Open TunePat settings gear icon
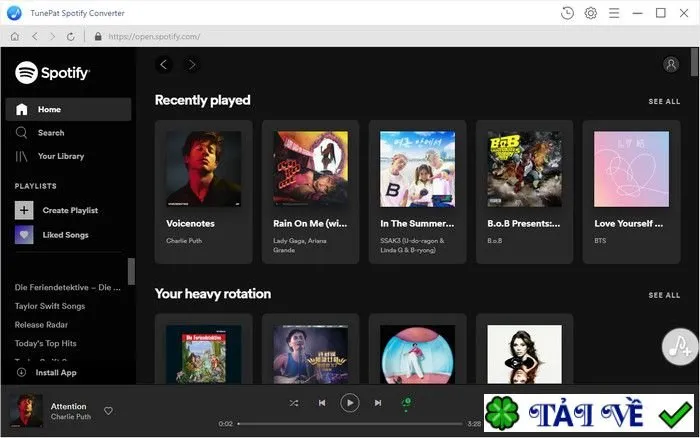 pyautogui.click(x=591, y=13)
